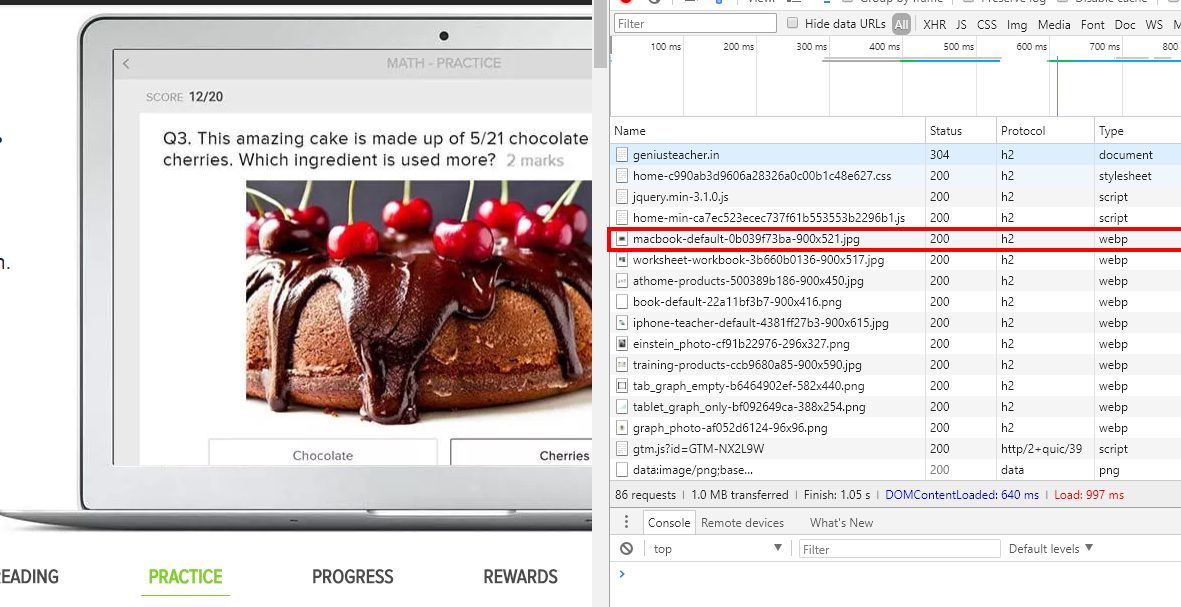Choose the Cherries answer button
Viewport: 1181px width, 607px height.
click(x=521, y=453)
